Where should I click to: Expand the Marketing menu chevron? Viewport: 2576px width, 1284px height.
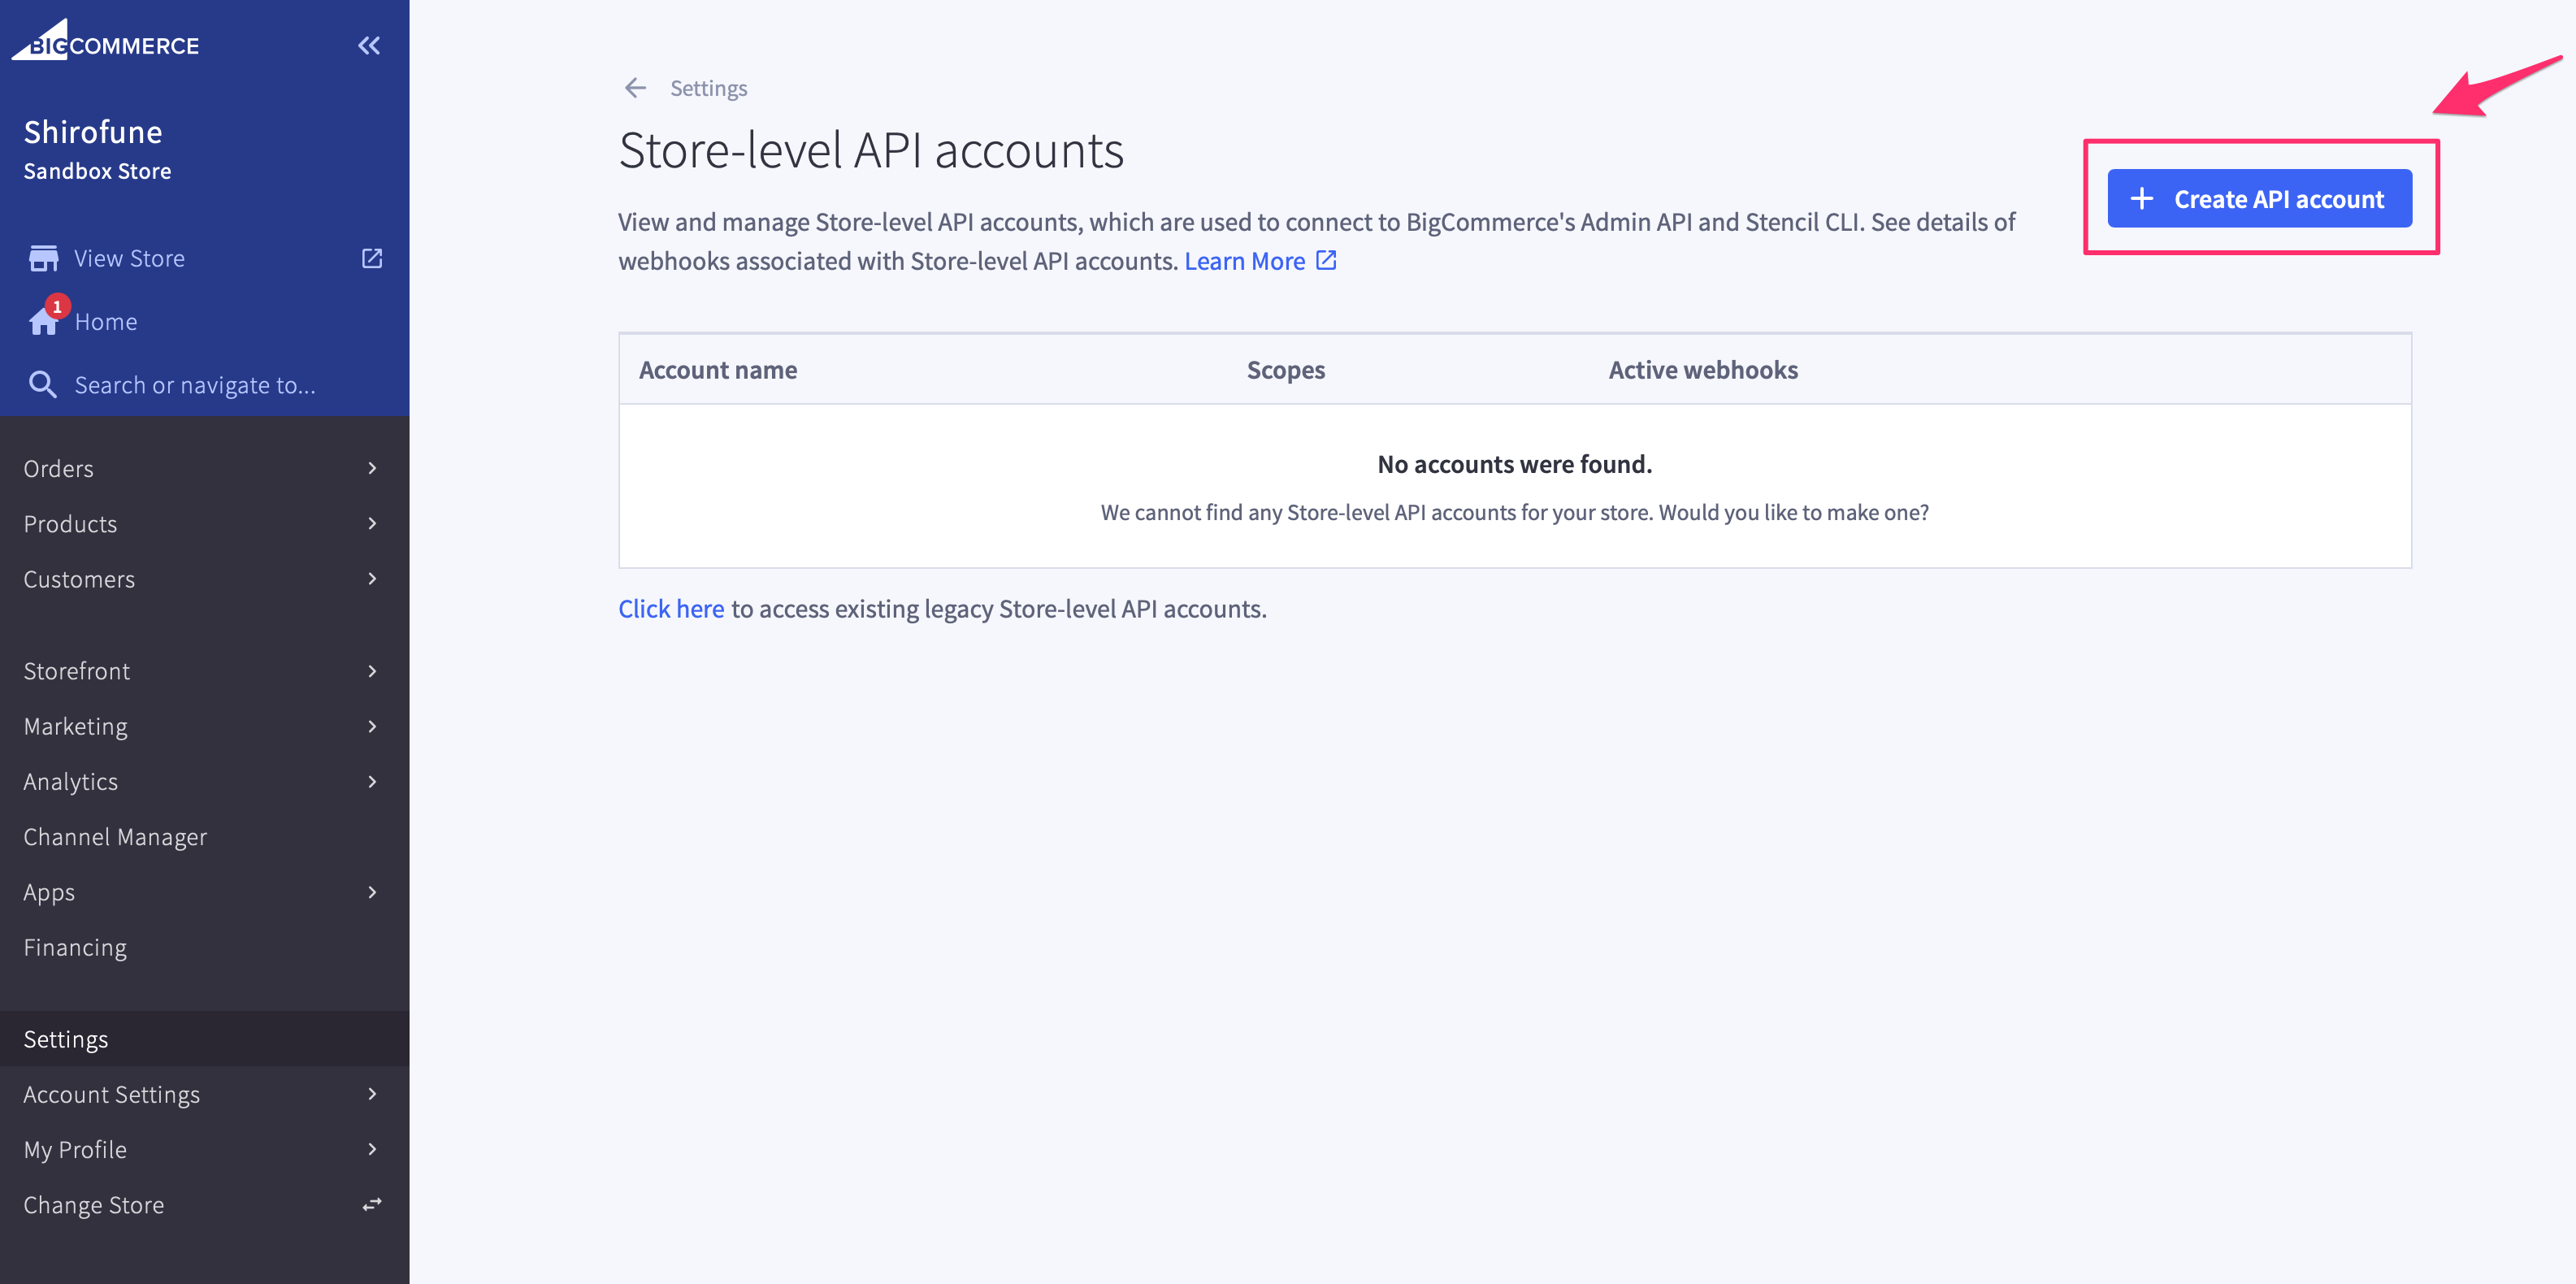372,726
